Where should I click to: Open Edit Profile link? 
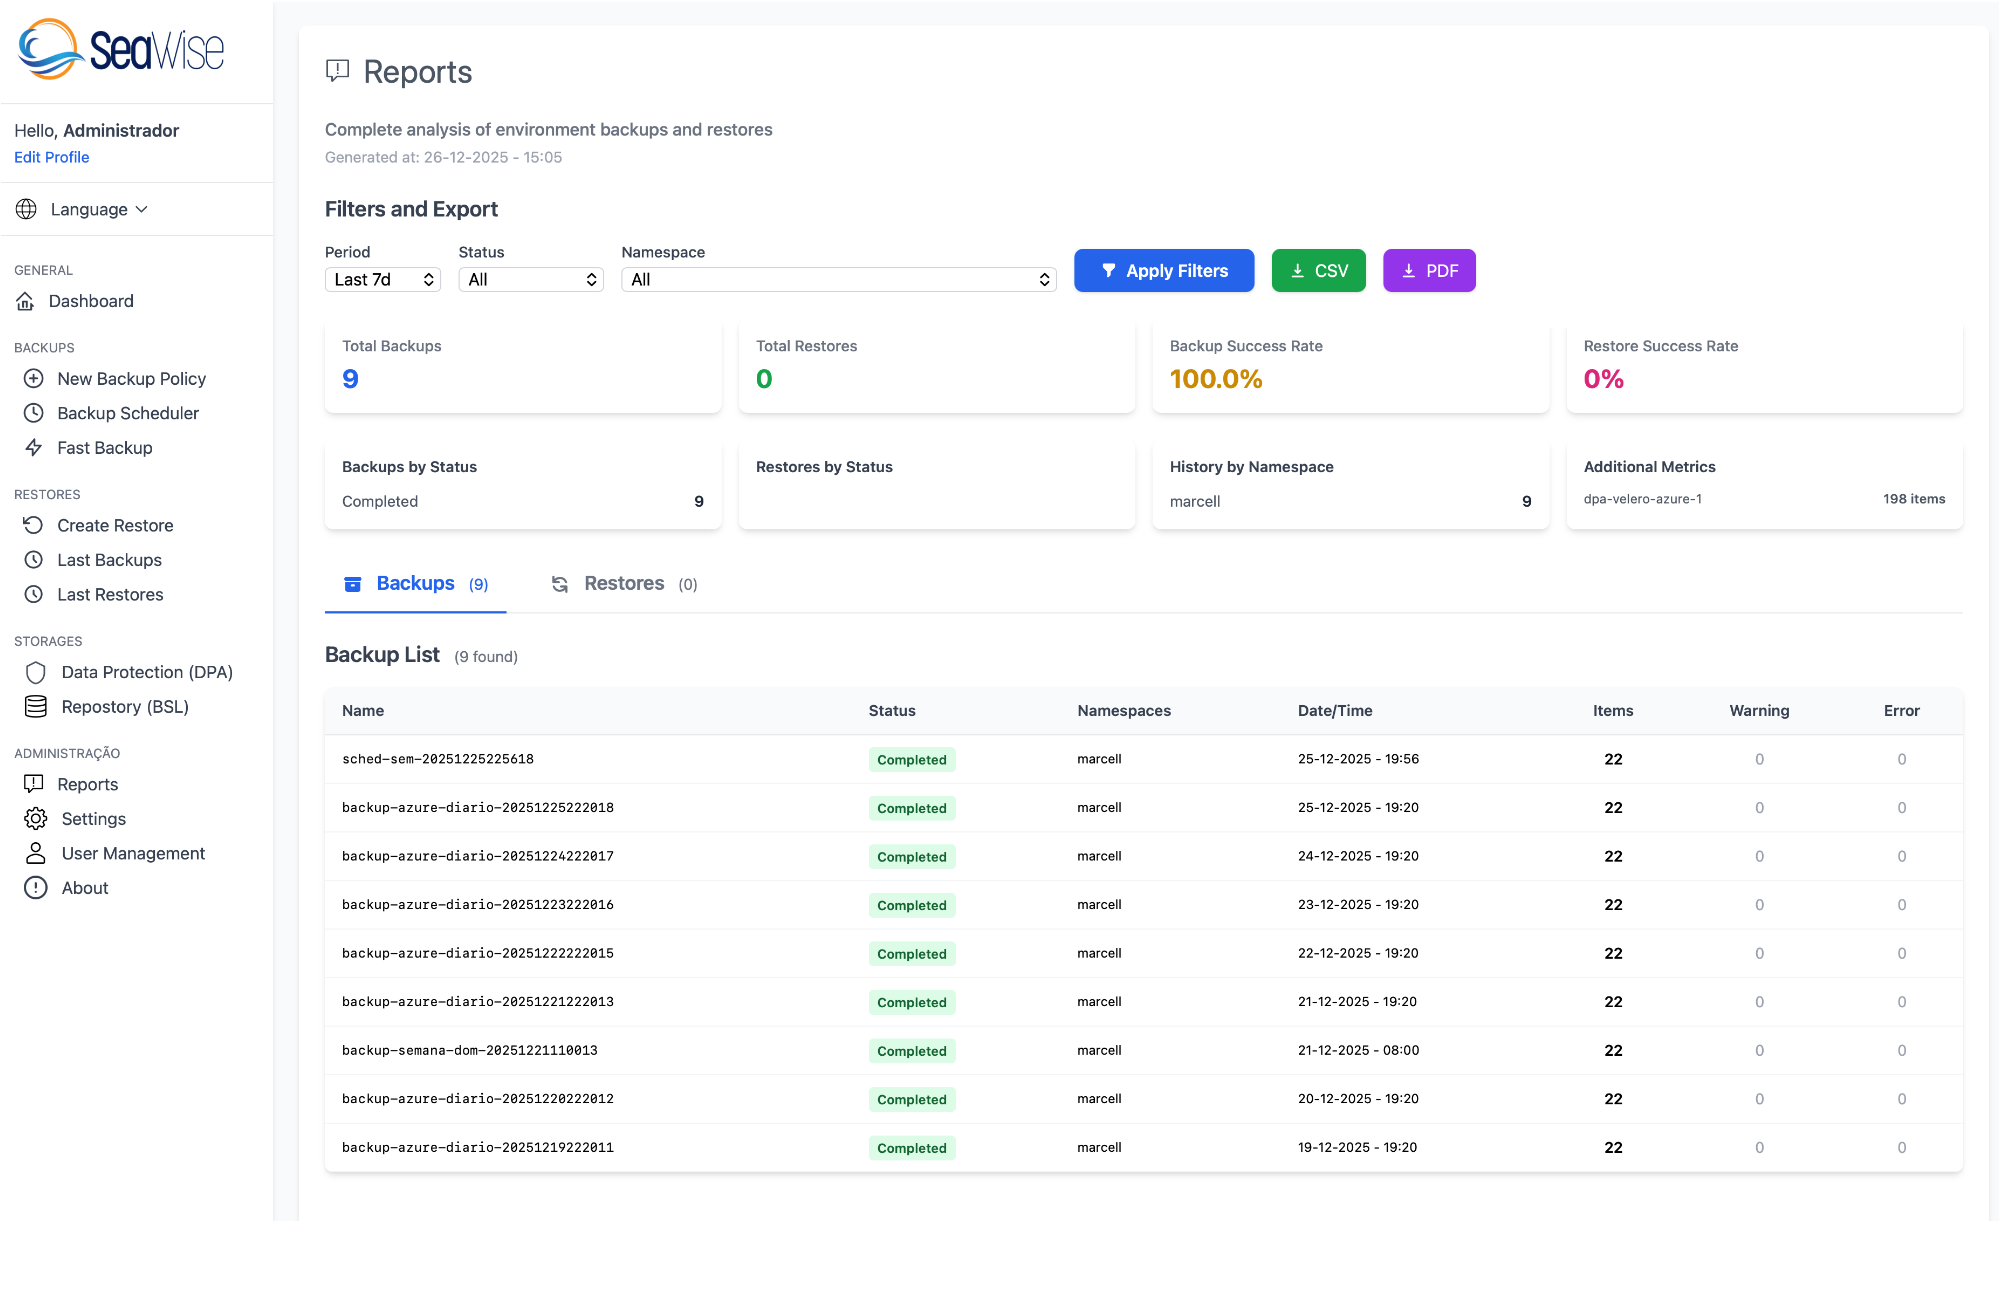point(51,157)
